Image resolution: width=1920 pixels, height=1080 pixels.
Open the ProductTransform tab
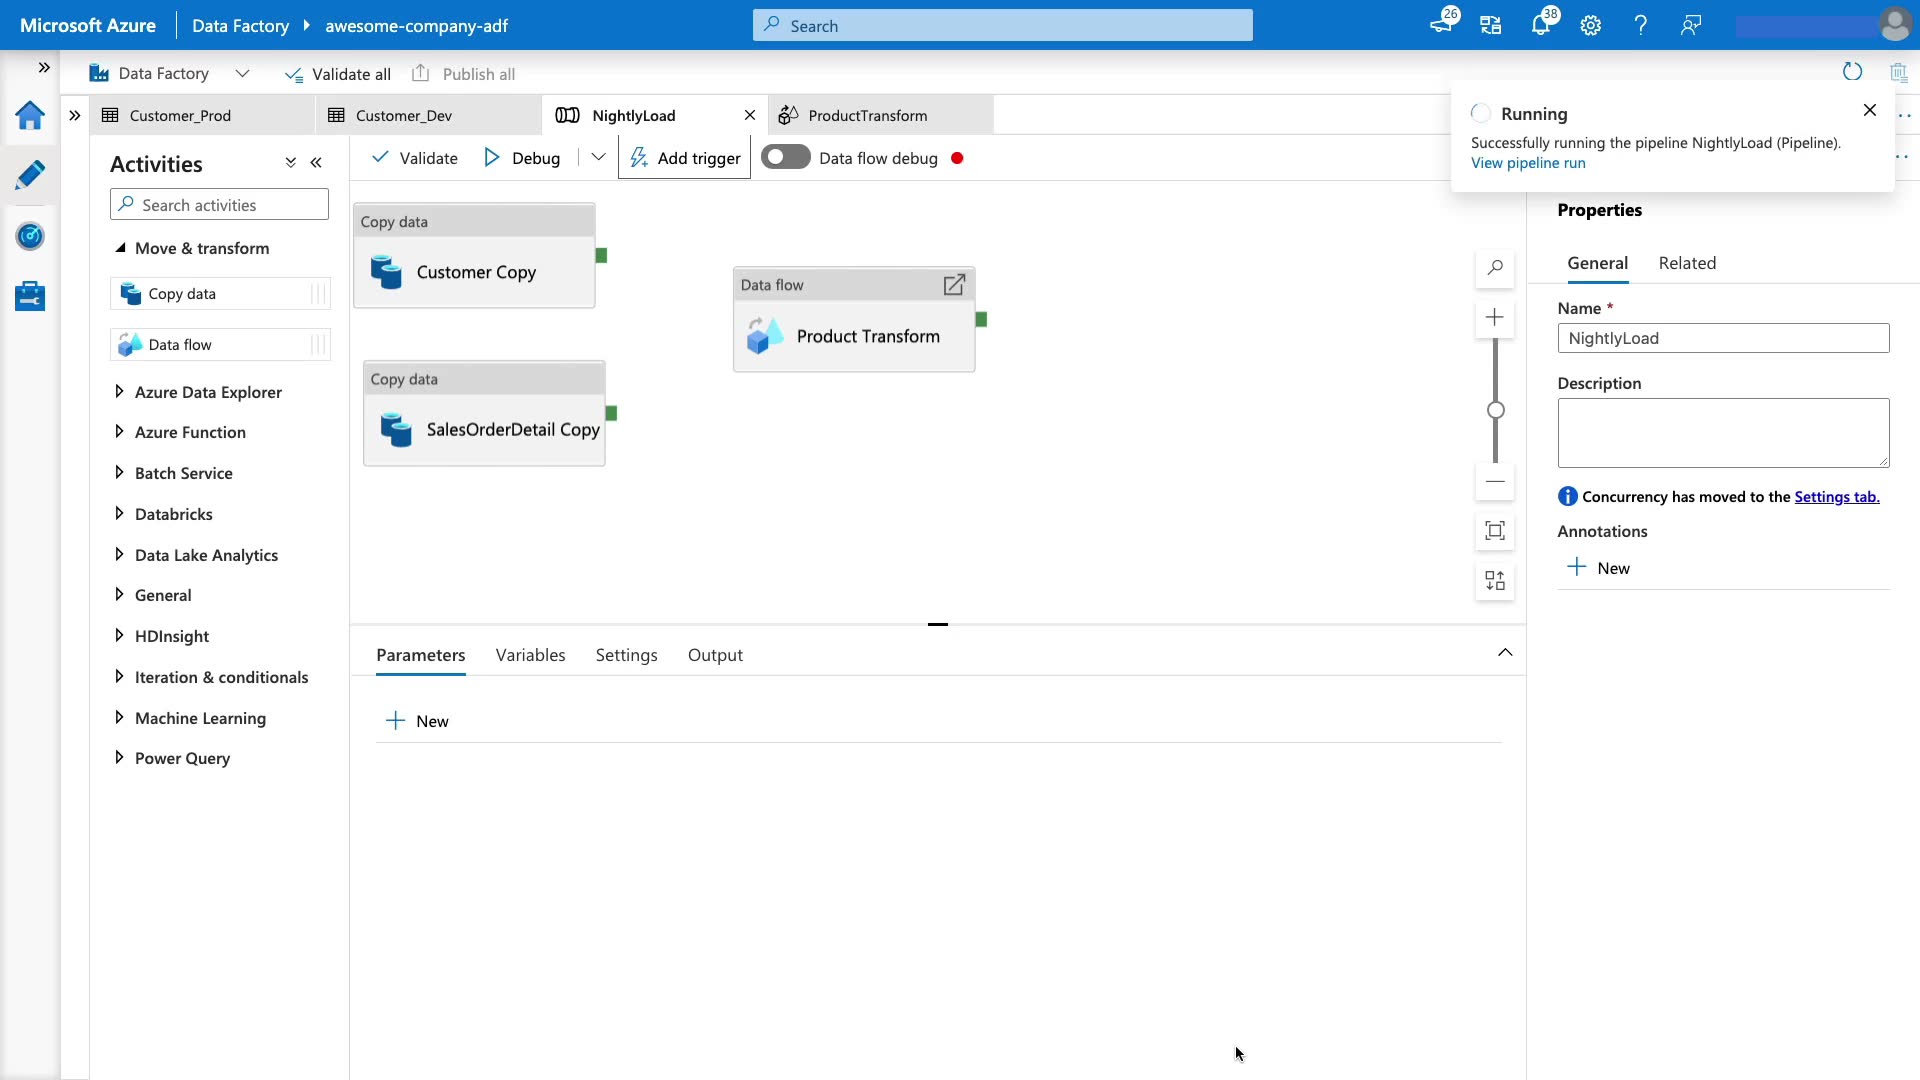[x=867, y=116]
